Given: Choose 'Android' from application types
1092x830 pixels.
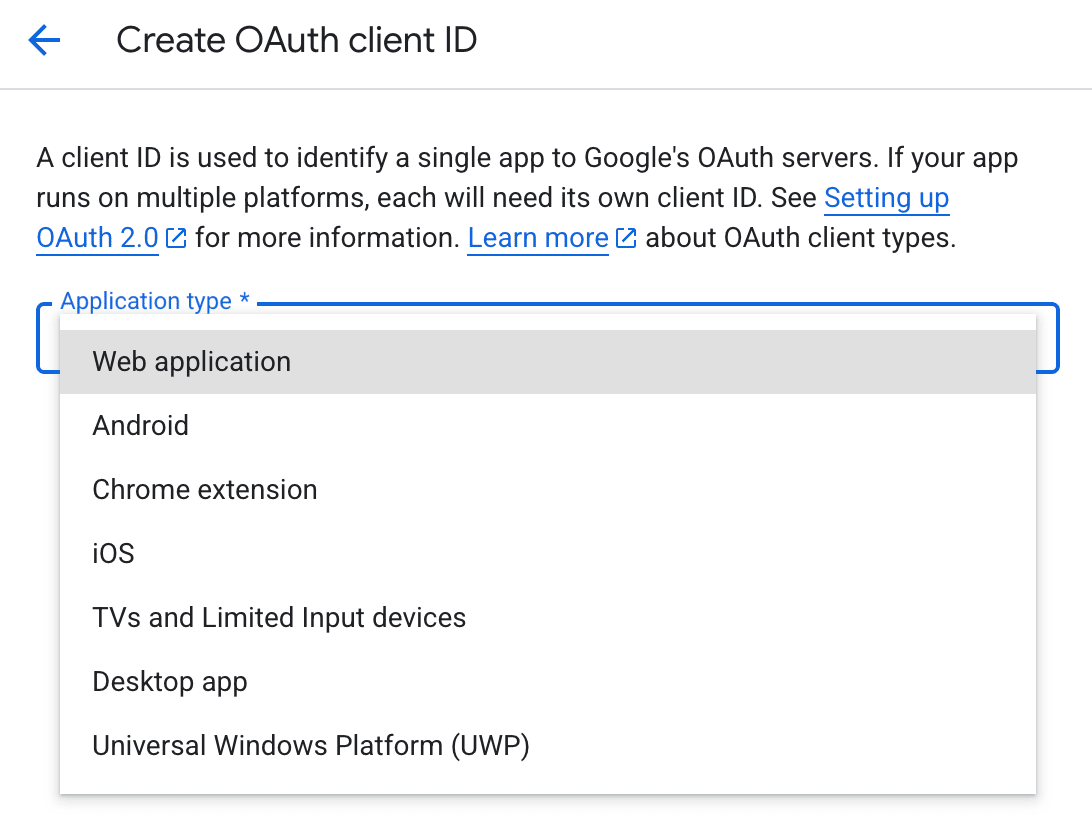Looking at the screenshot, I should (141, 426).
